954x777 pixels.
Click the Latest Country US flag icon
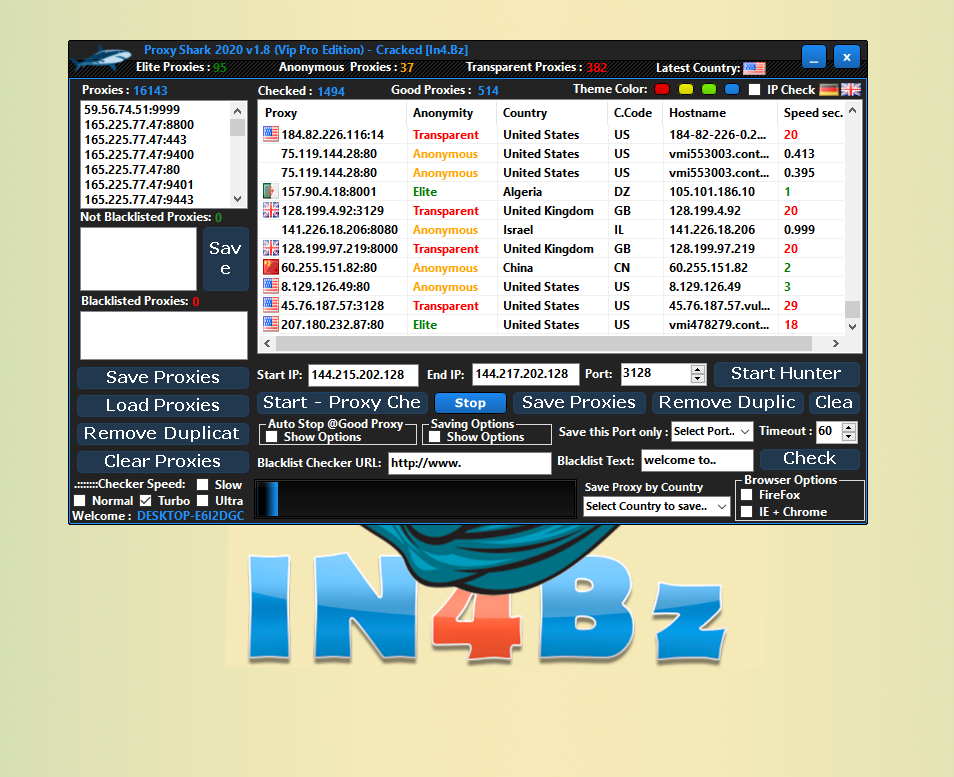coord(754,68)
